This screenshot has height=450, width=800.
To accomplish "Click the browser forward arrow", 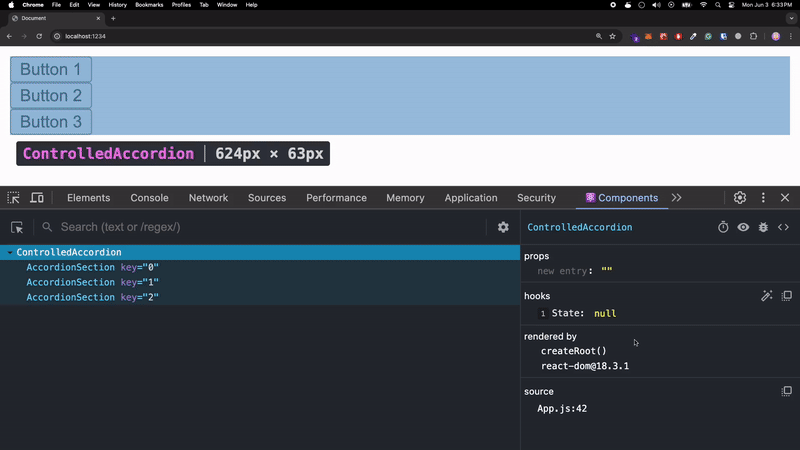I will (24, 36).
